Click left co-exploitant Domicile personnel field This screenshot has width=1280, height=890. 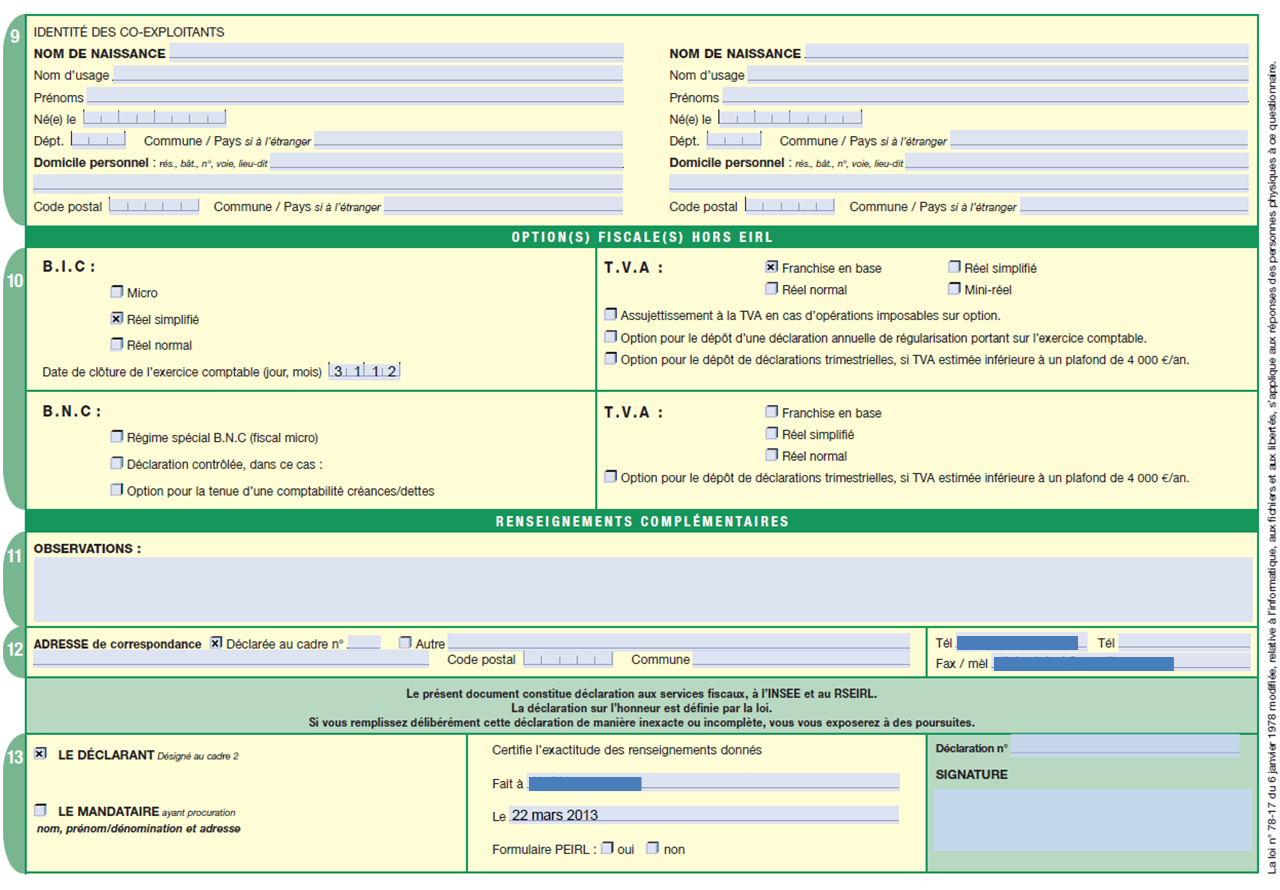tap(446, 162)
